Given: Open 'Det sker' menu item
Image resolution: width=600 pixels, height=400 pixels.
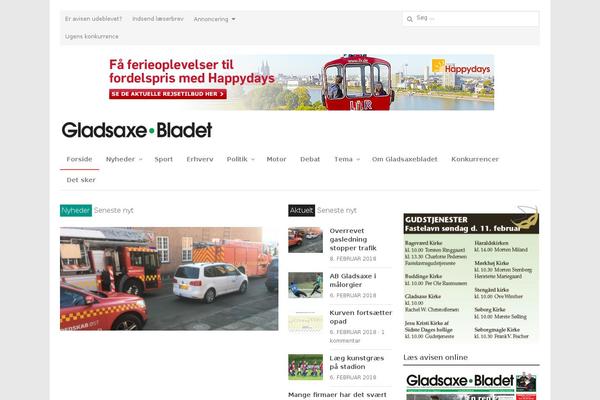Looking at the screenshot, I should click(x=81, y=180).
